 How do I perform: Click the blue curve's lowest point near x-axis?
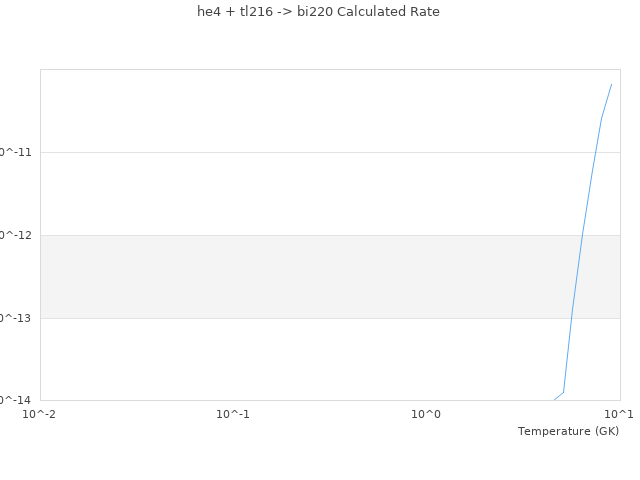555,400
